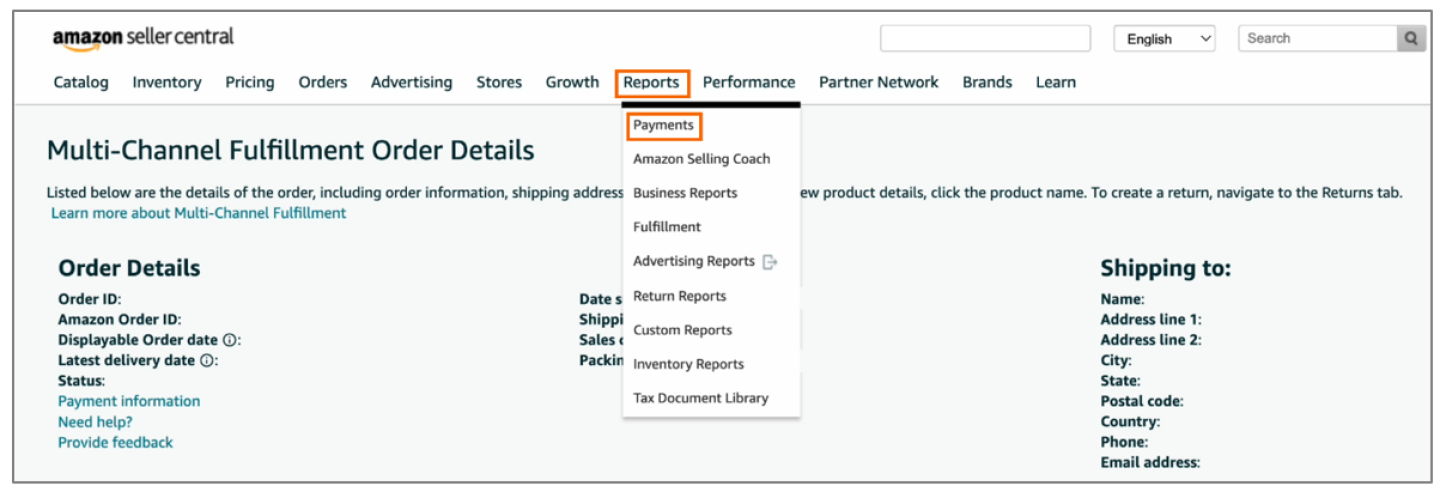Image resolution: width=1440 pixels, height=492 pixels.
Task: Open the Brands menu
Action: pos(988,82)
